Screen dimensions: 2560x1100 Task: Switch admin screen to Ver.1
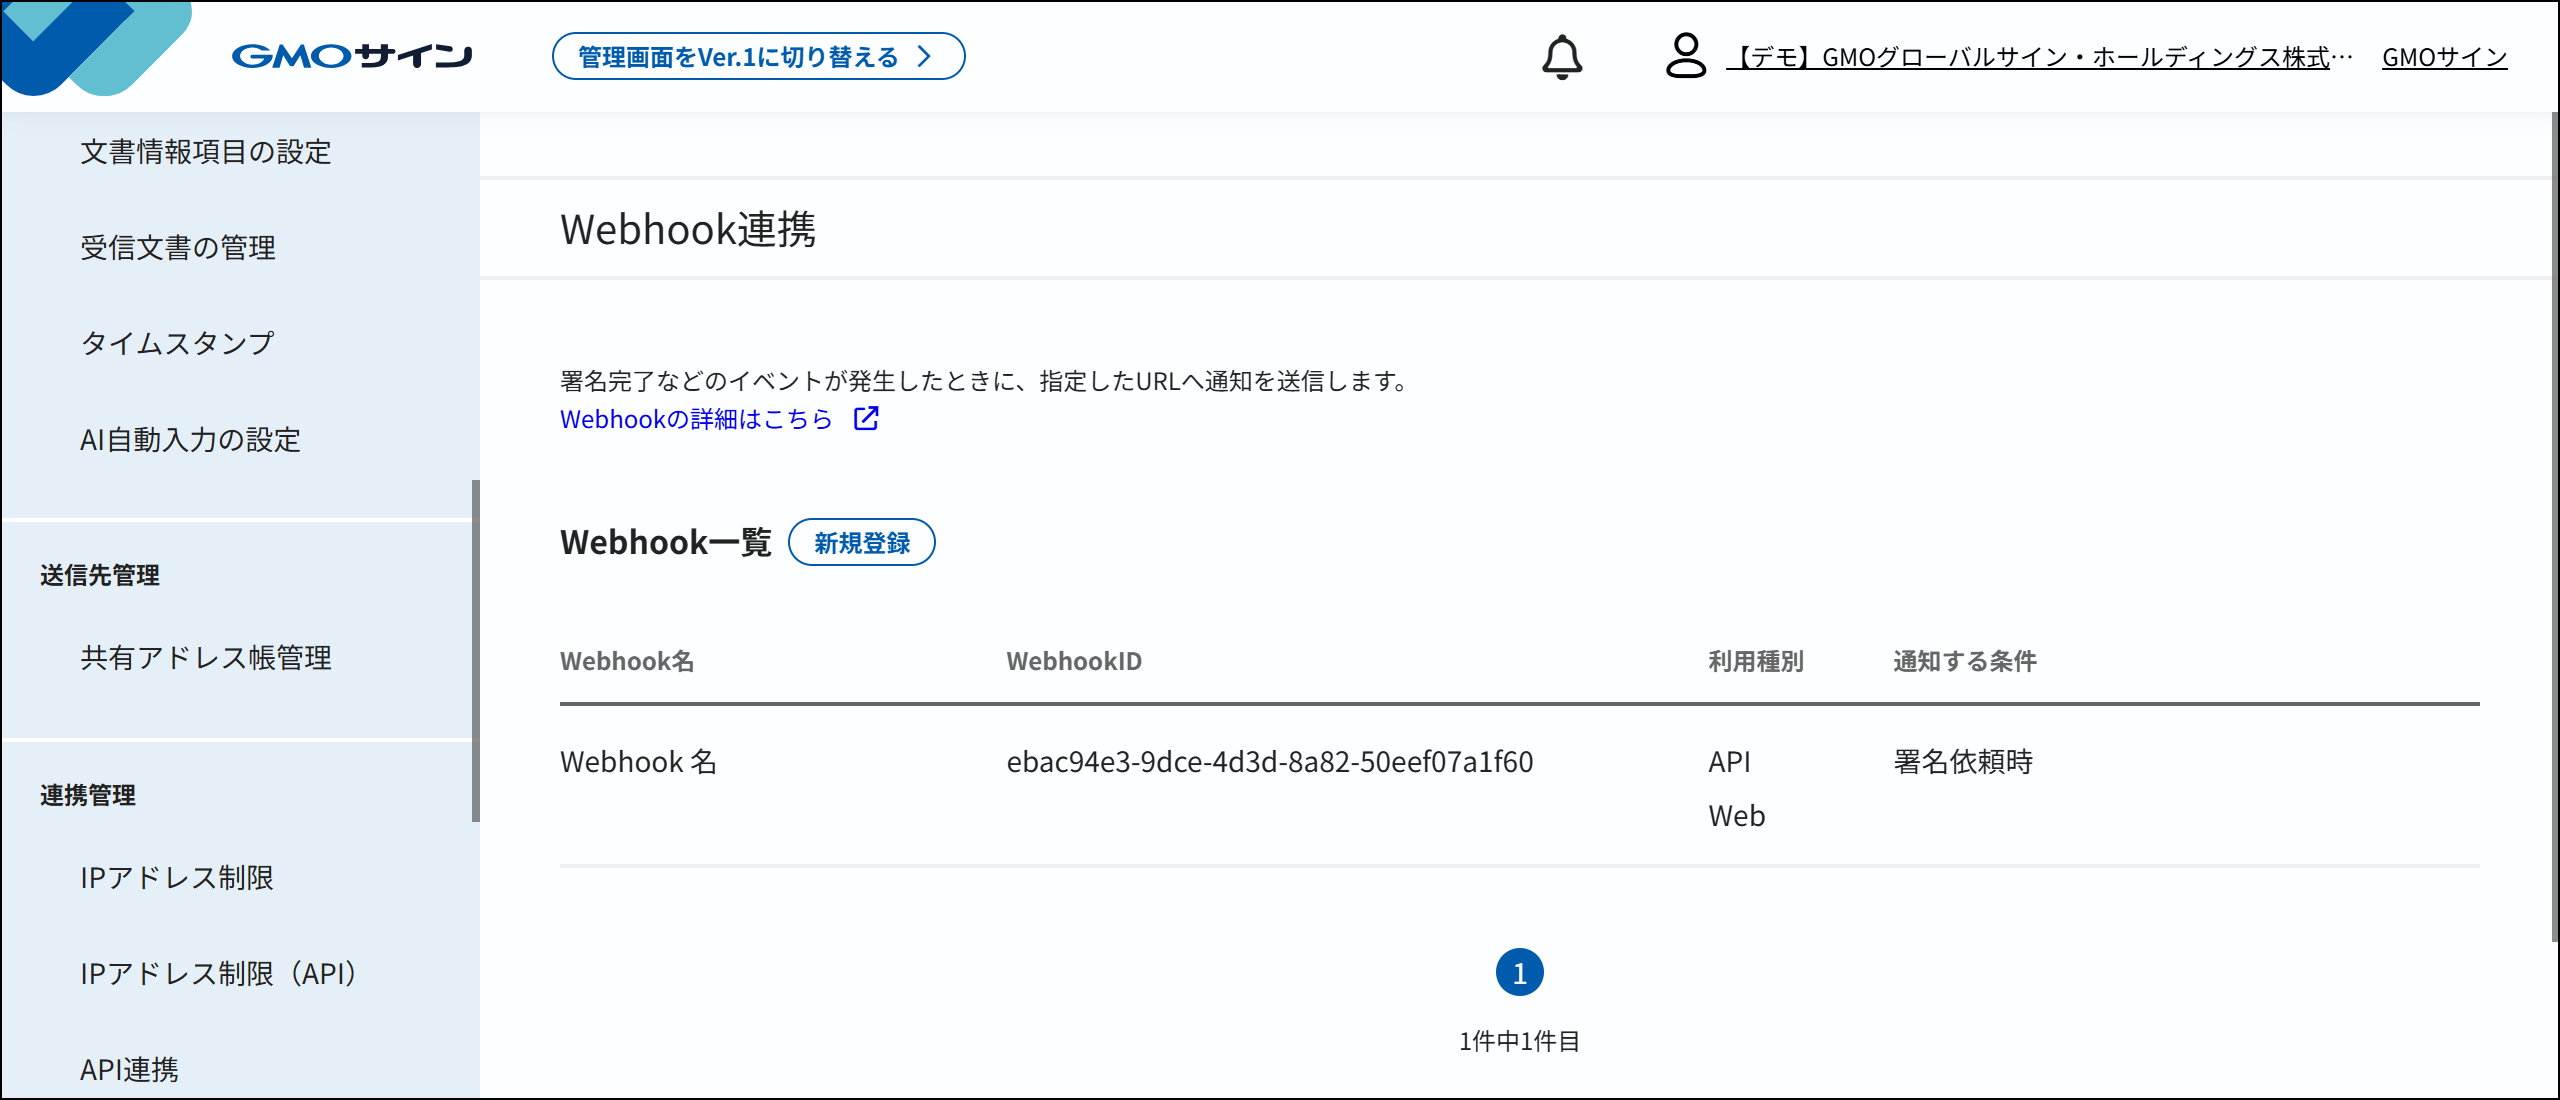pos(758,56)
